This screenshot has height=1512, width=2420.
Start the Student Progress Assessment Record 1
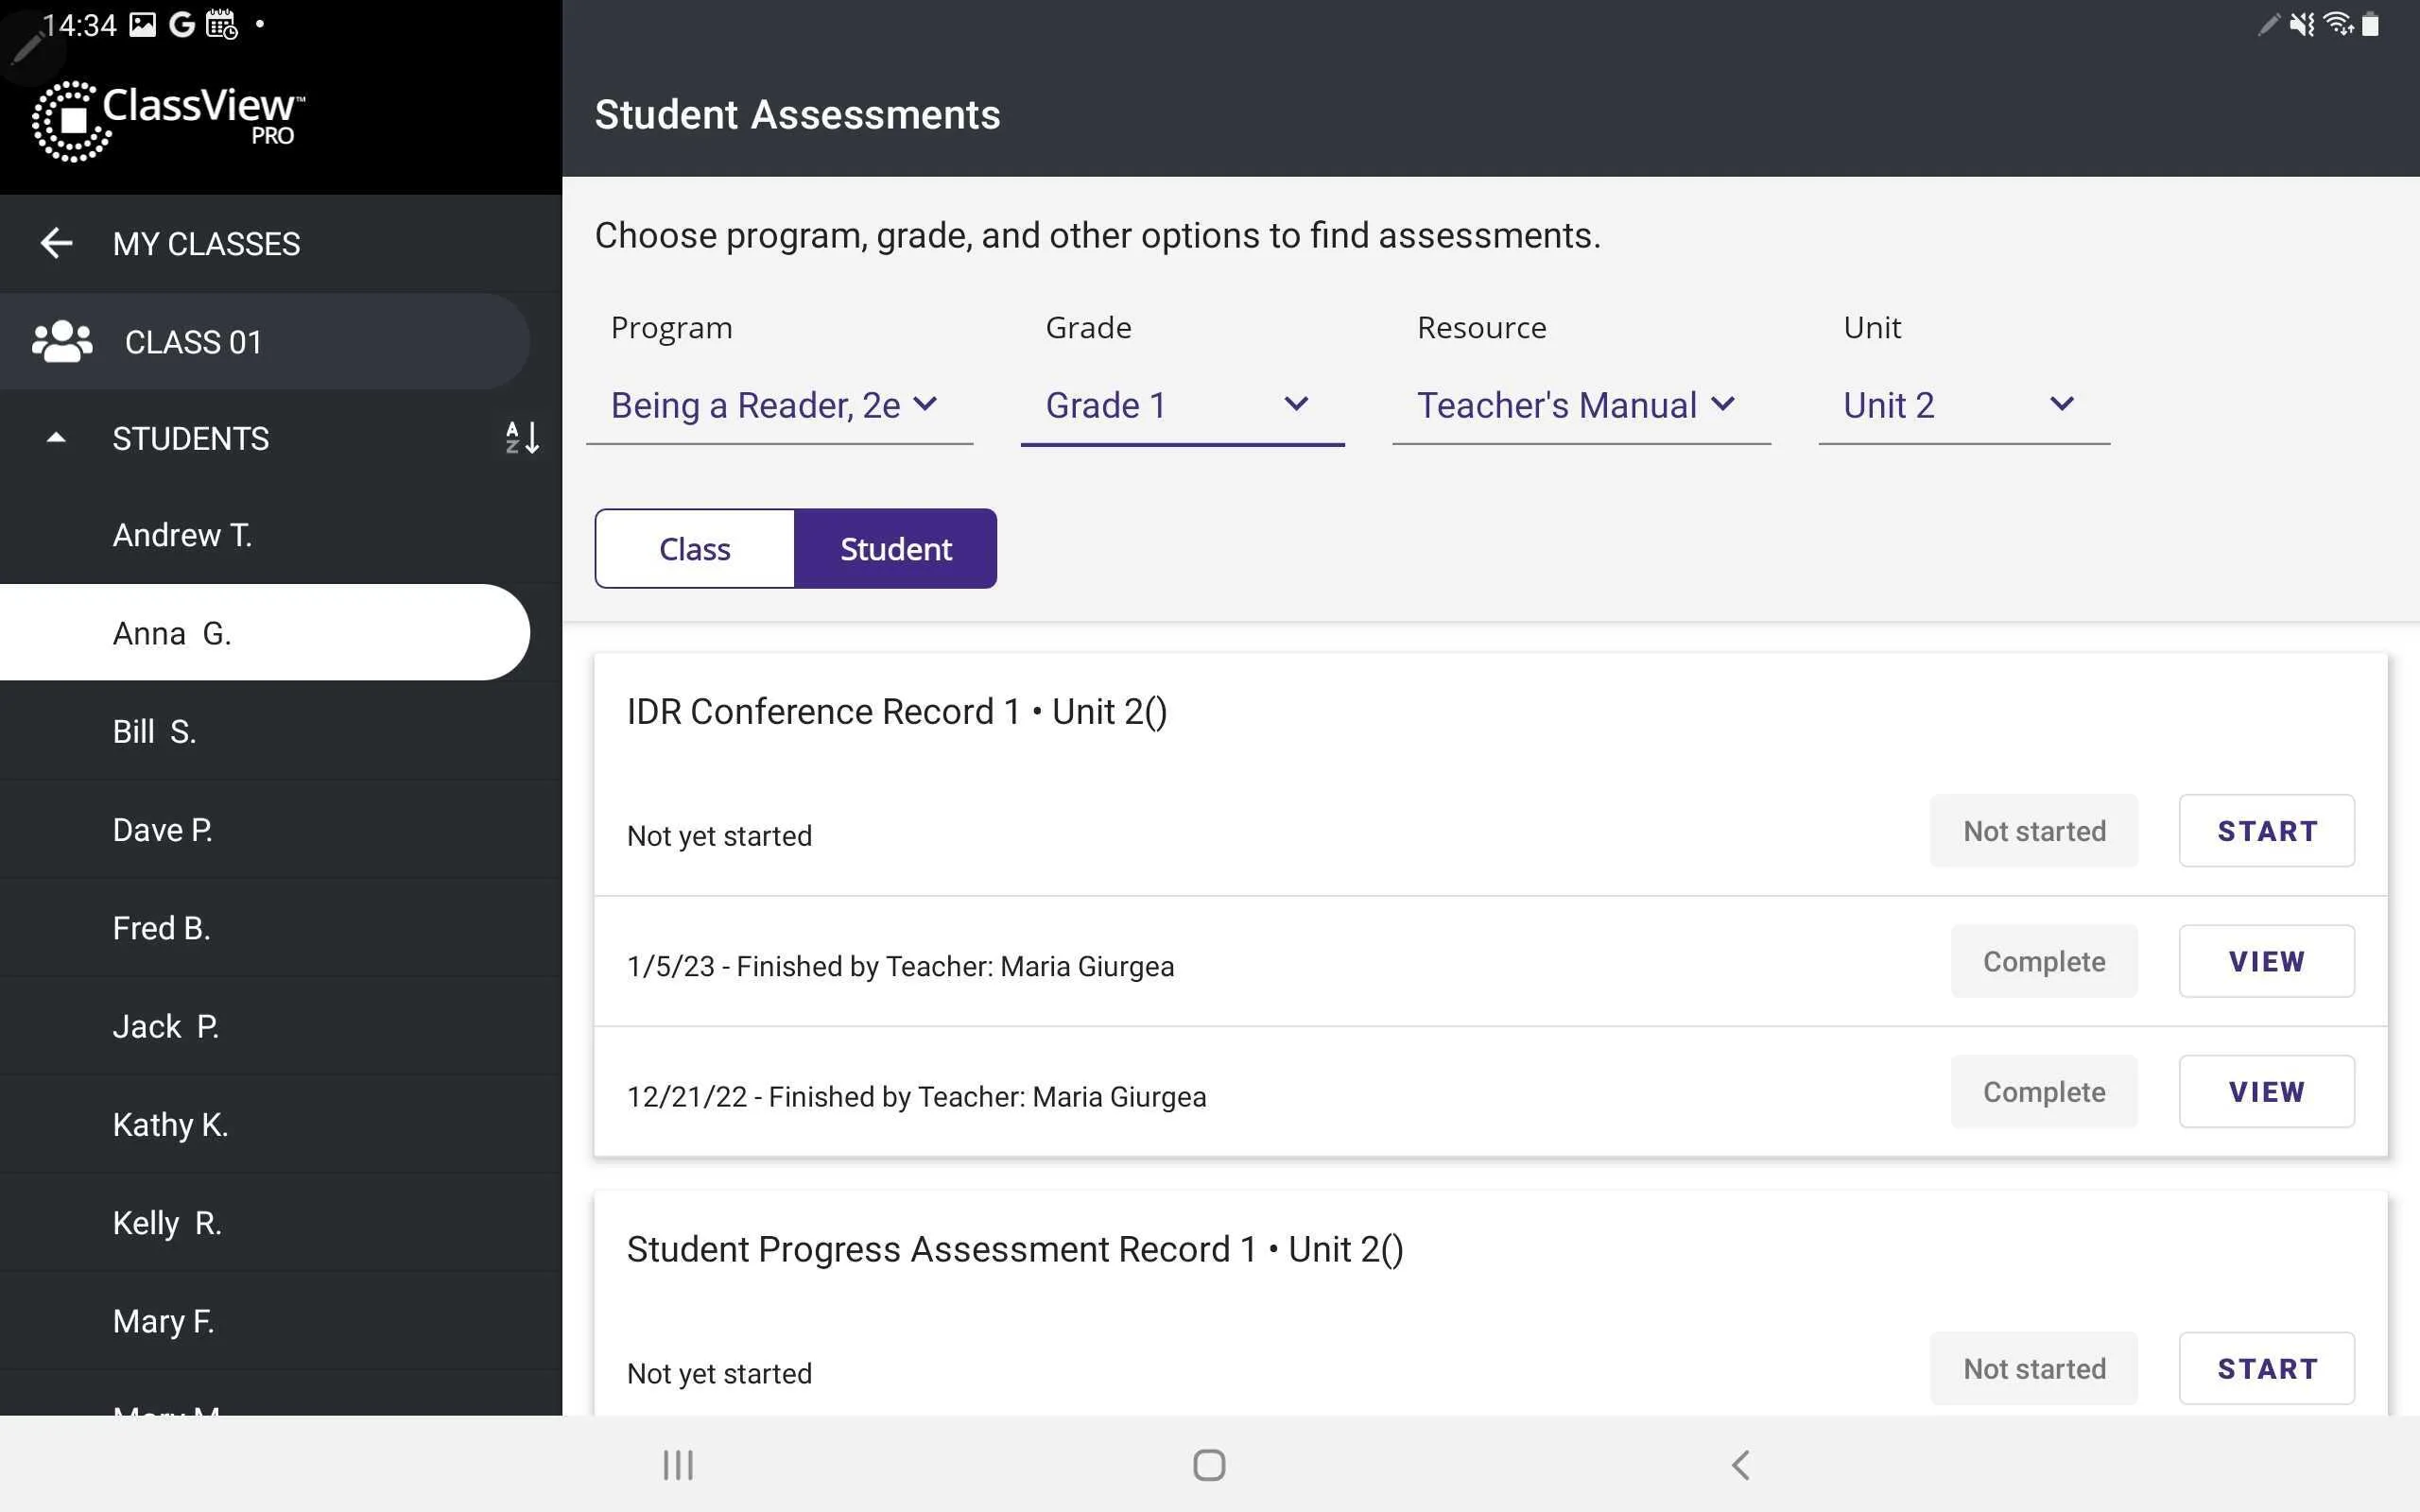coord(2267,1367)
